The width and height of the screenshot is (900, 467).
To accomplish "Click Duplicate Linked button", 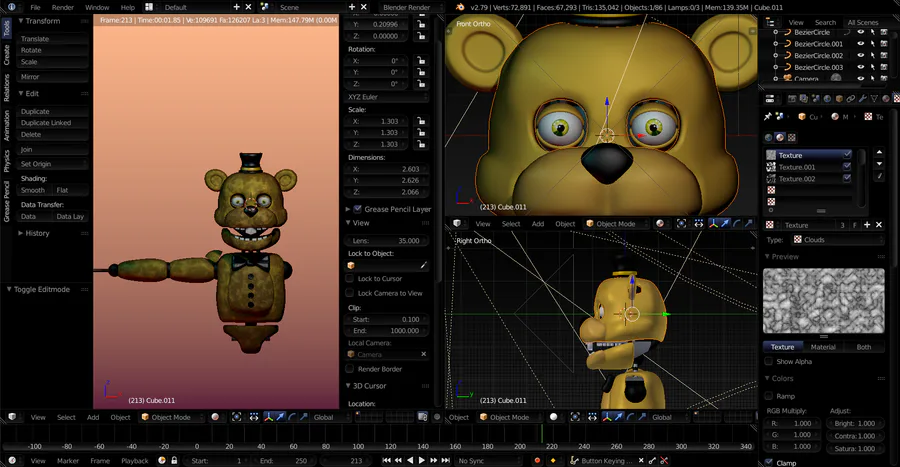I will (x=53, y=123).
